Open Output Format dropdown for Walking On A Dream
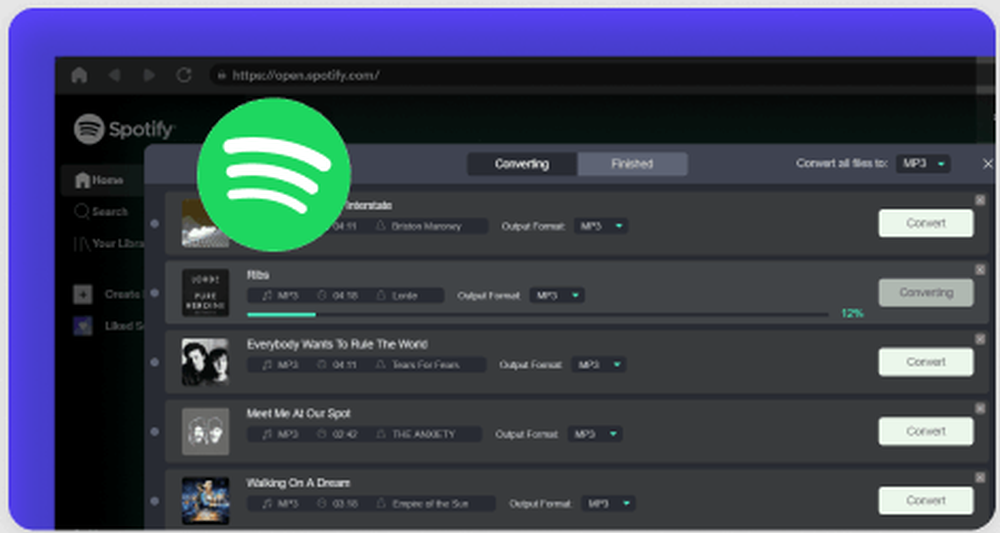 click(x=608, y=504)
